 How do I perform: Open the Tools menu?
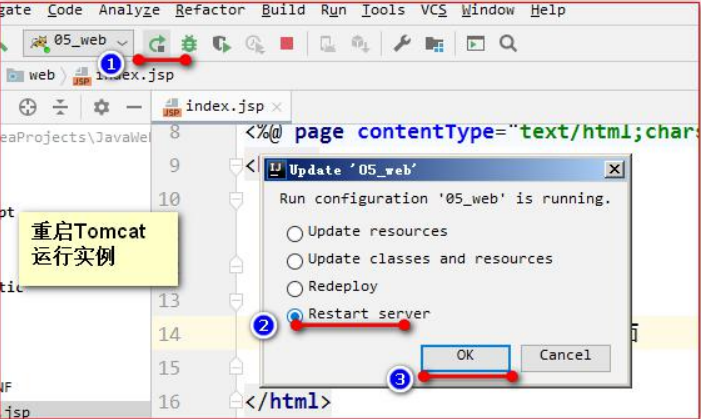point(384,10)
